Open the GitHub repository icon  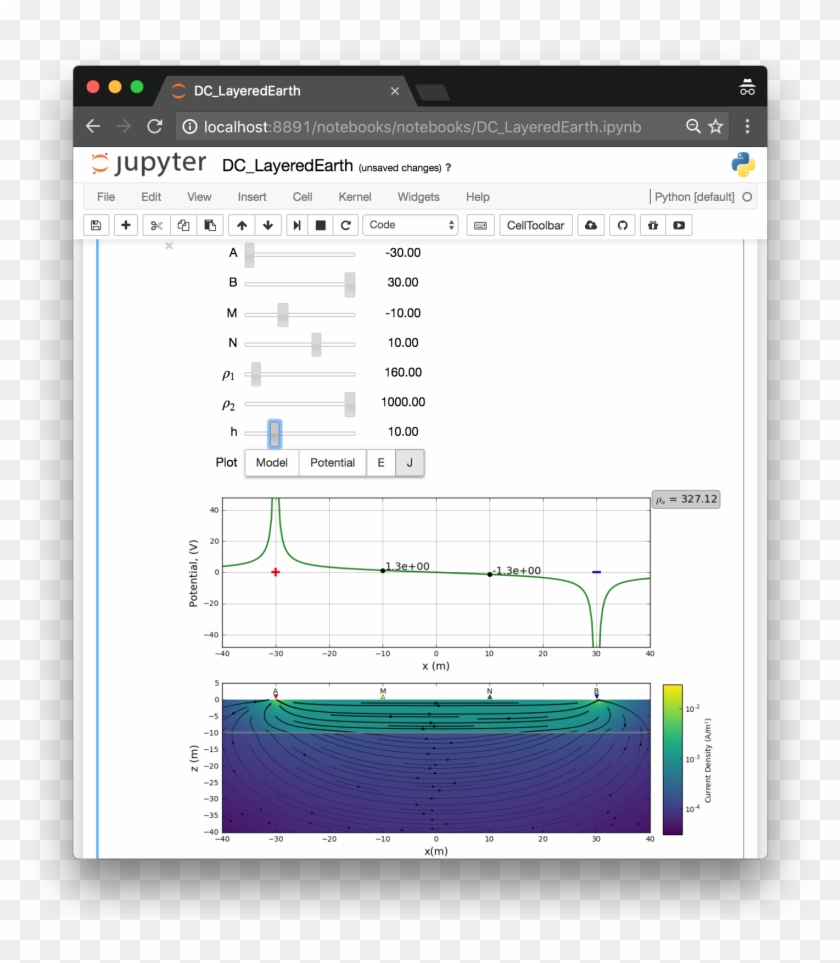tap(622, 225)
